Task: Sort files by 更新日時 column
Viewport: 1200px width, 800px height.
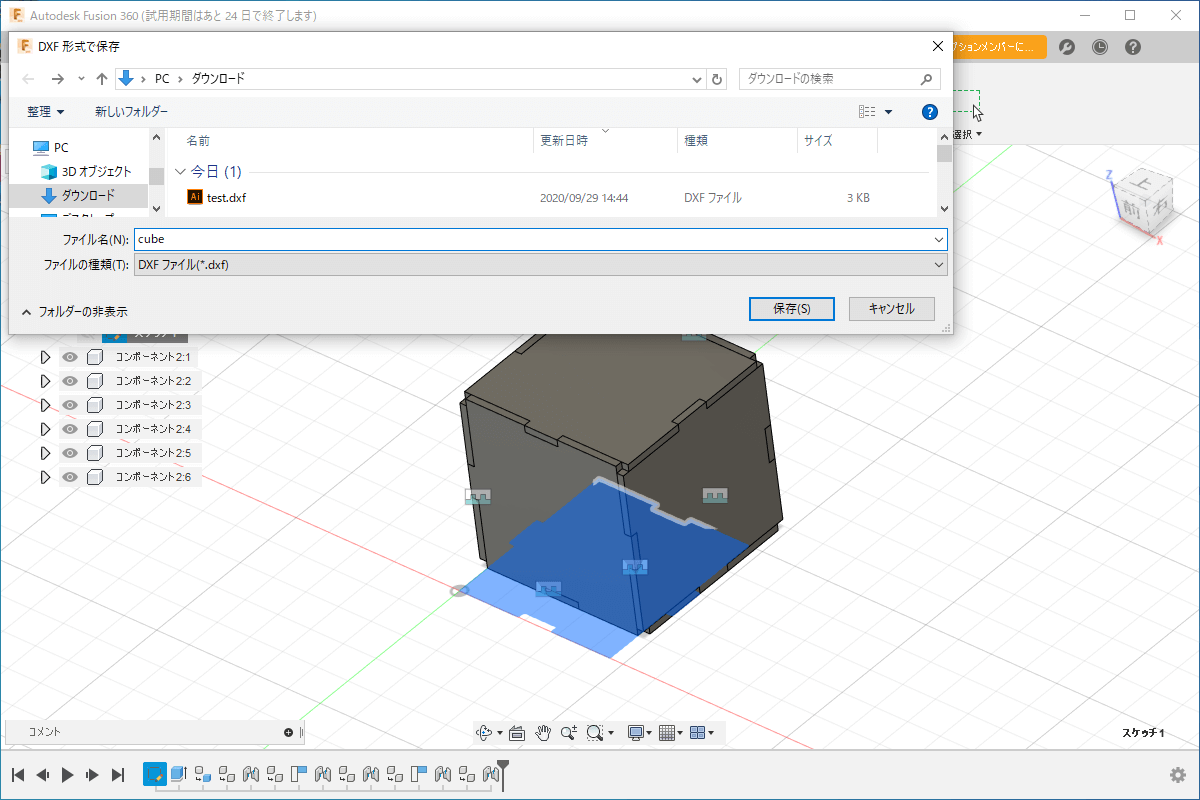Action: tap(564, 141)
